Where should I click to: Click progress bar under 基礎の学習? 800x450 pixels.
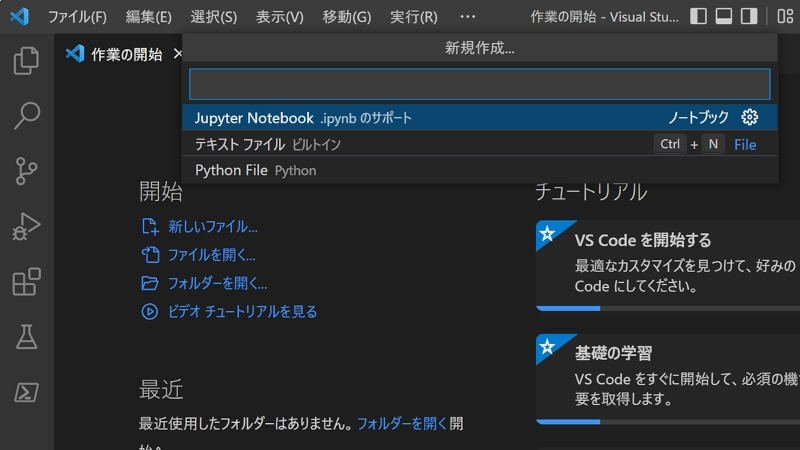[668, 422]
